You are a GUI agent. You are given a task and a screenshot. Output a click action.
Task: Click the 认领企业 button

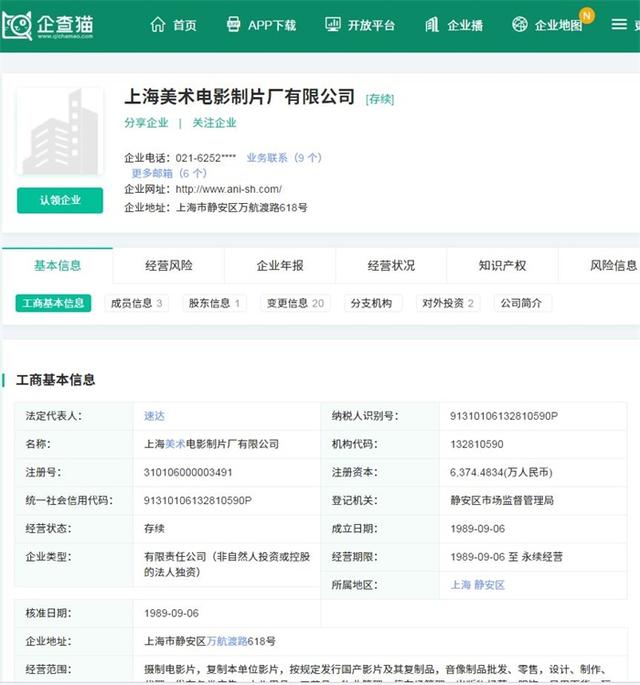click(60, 201)
